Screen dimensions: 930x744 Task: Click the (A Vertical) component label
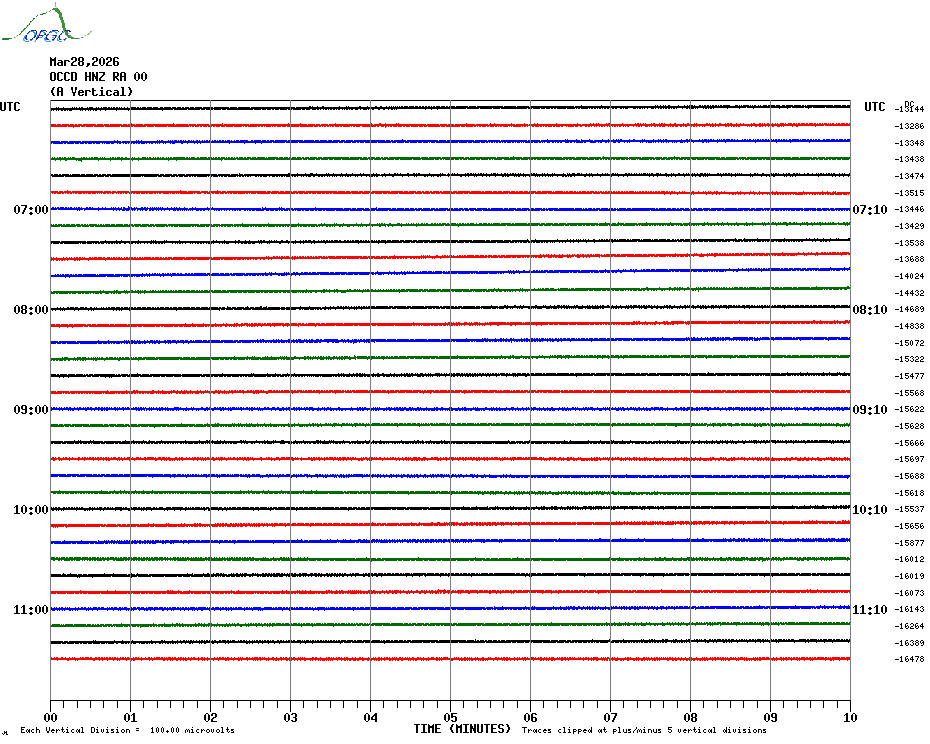pyautogui.click(x=91, y=92)
